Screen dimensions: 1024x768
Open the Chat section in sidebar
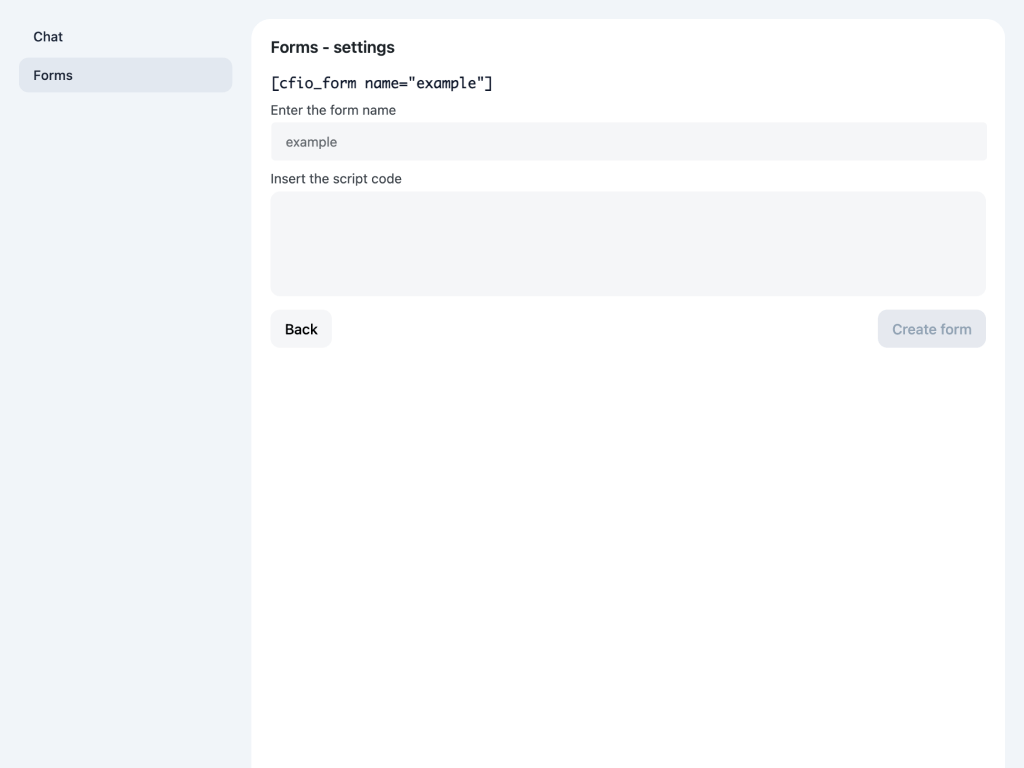click(x=48, y=37)
